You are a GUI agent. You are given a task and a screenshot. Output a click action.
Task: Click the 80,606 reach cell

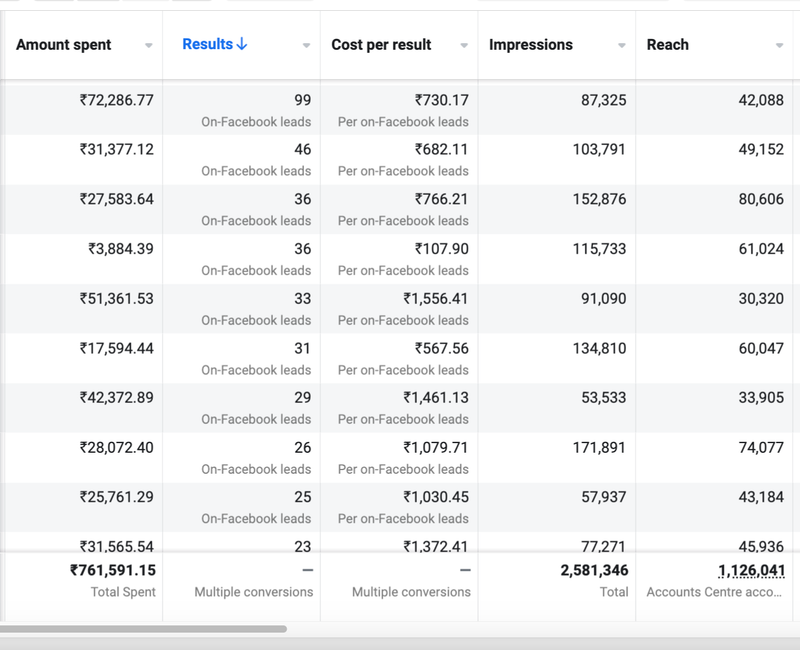pos(761,199)
